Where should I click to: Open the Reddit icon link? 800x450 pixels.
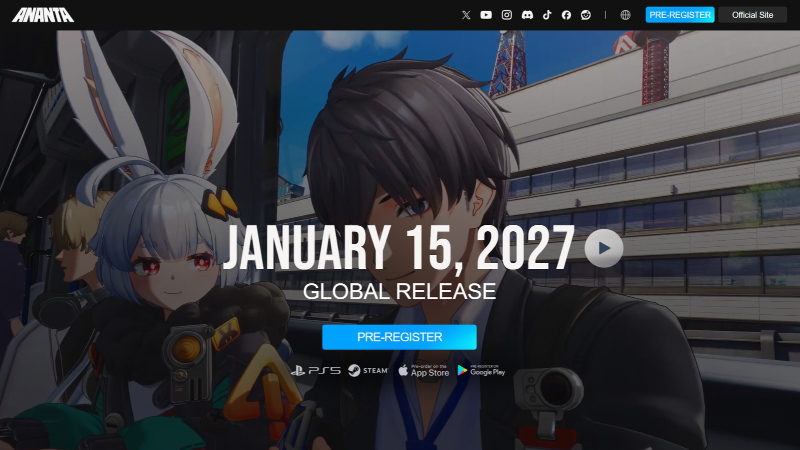pyautogui.click(x=586, y=15)
